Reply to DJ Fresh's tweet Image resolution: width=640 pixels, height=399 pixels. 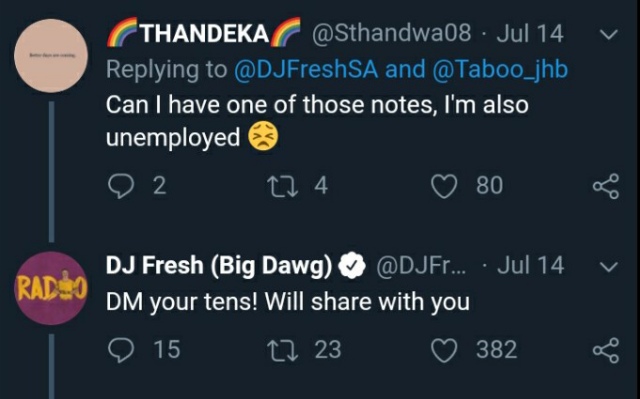(x=121, y=350)
